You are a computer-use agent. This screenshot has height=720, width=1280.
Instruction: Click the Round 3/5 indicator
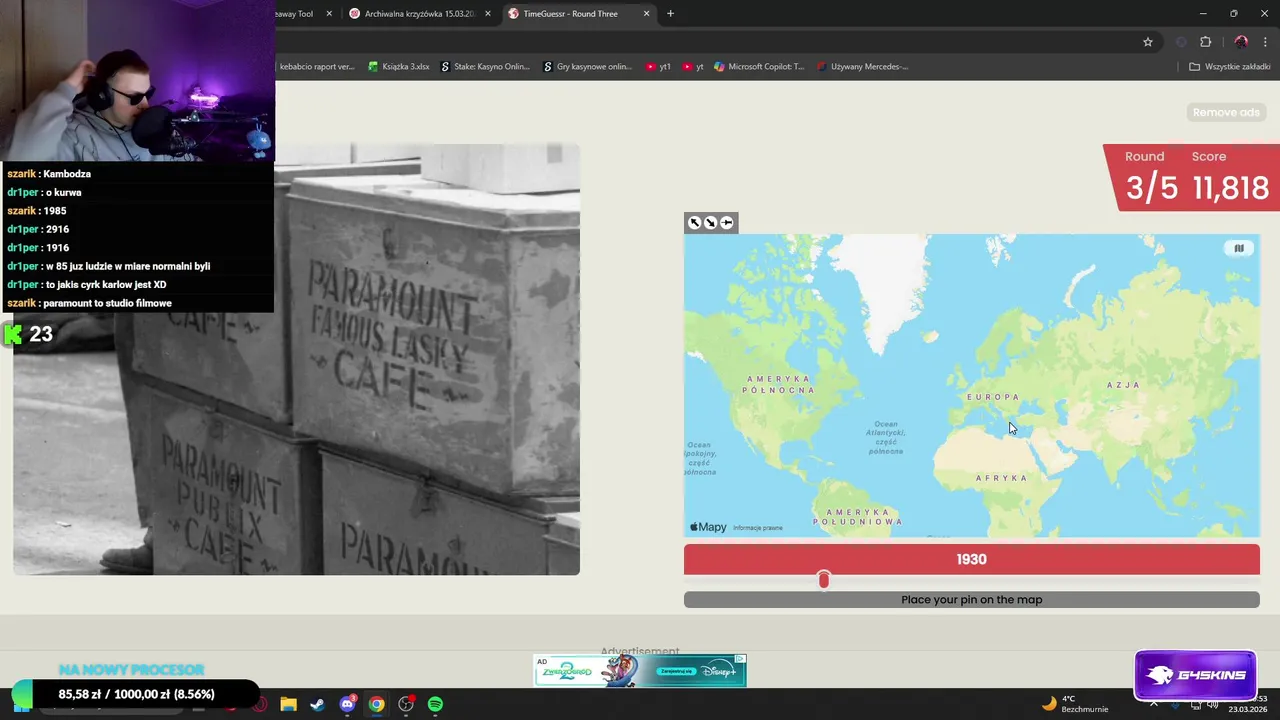[1151, 177]
